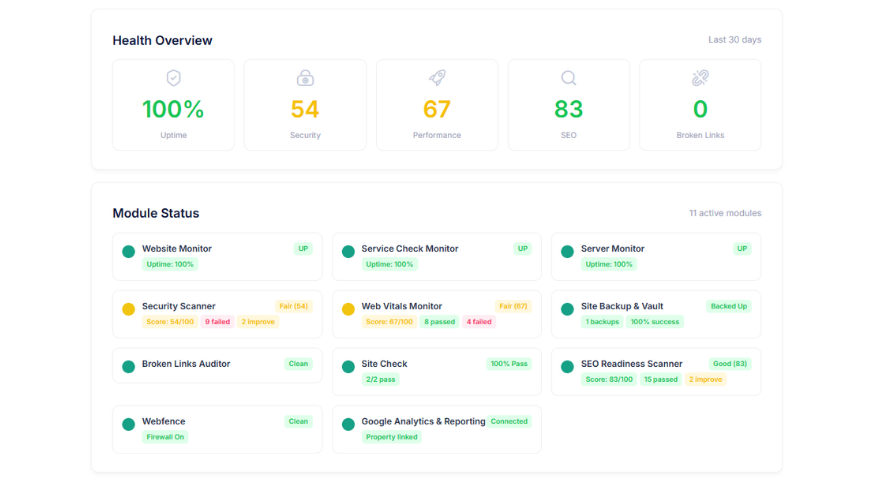Click the 2 improve tag on Security Scanner

pyautogui.click(x=258, y=322)
